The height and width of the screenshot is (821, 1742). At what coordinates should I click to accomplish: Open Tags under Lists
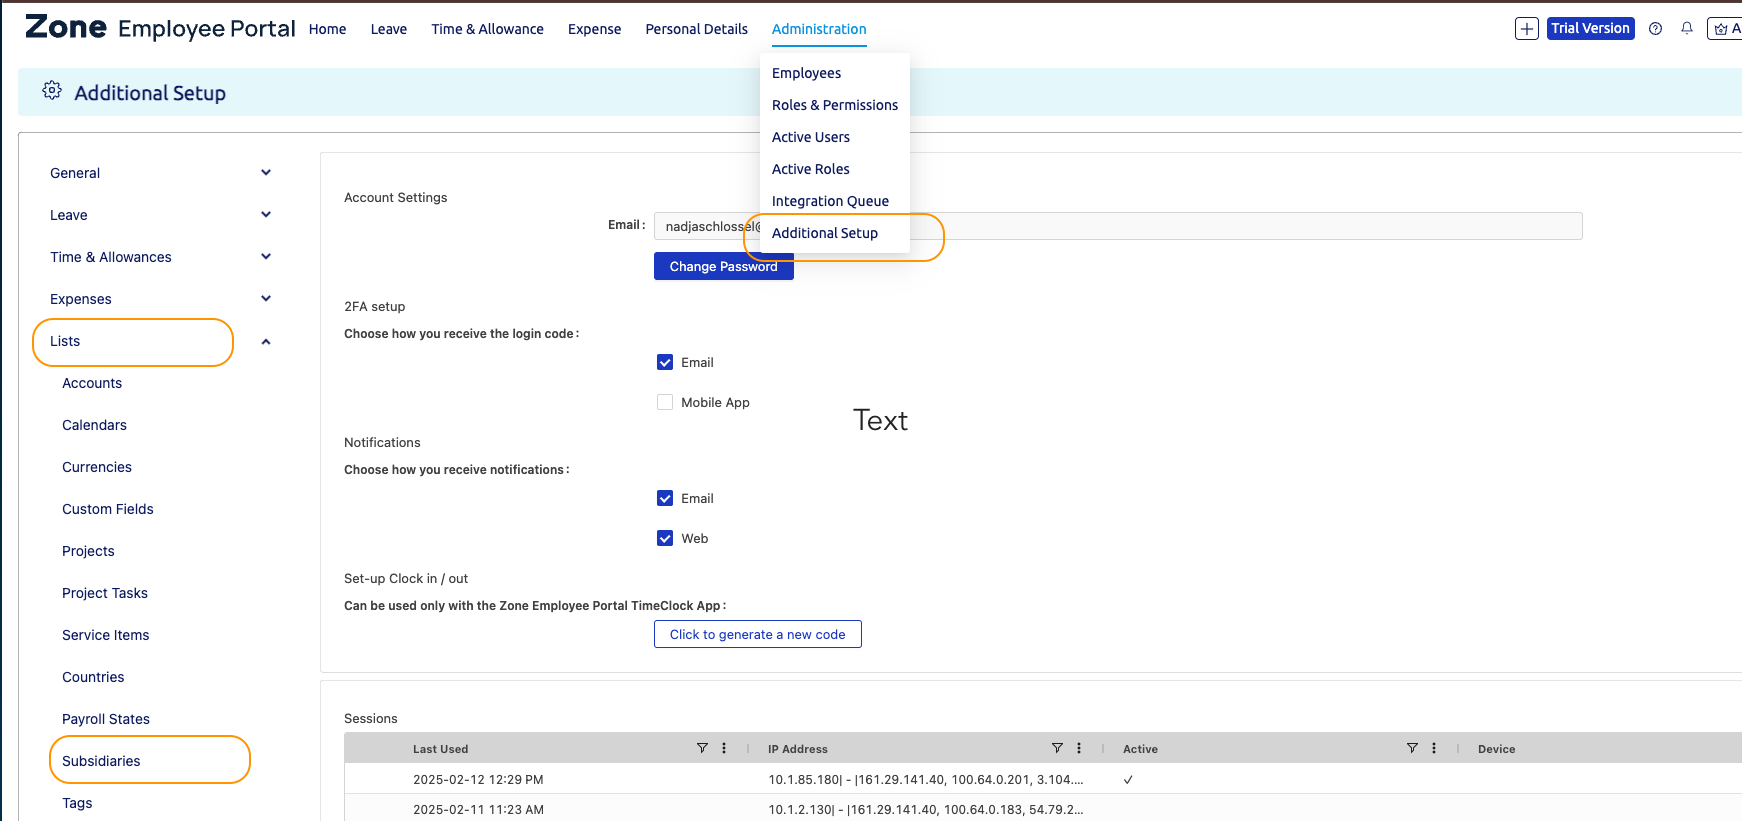coord(77,803)
